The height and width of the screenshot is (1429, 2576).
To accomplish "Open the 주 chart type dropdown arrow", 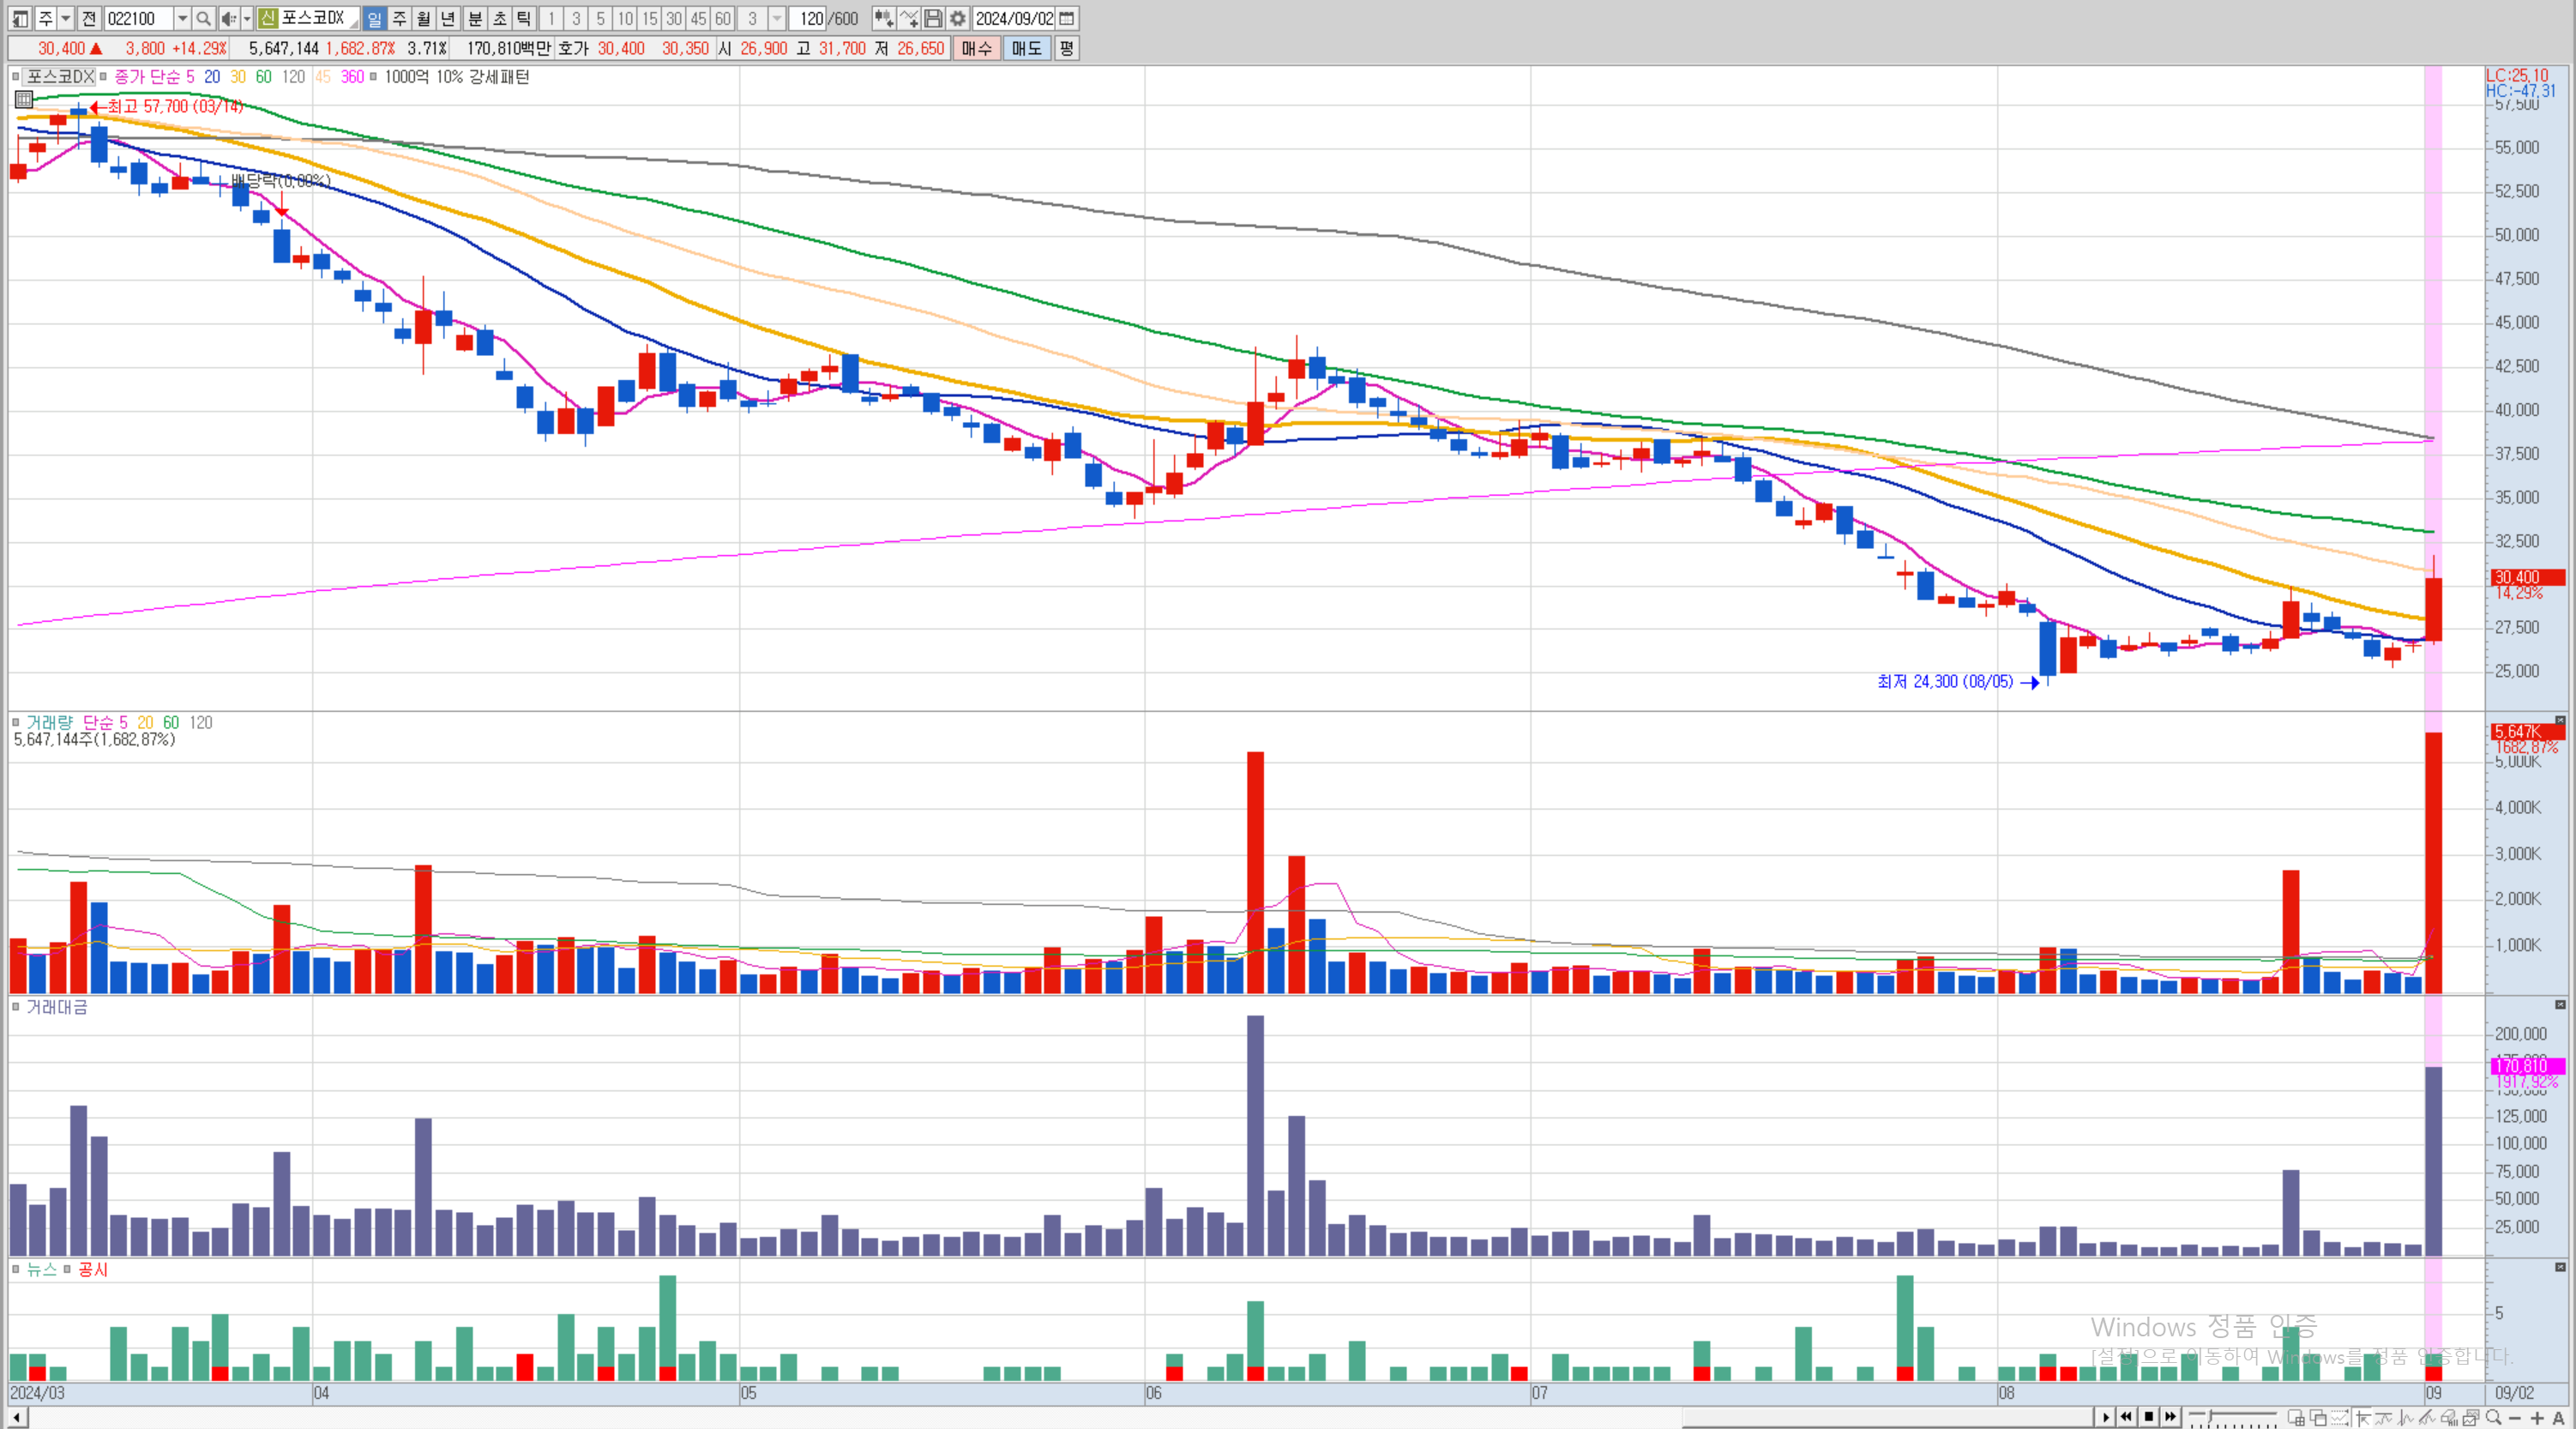I will (65, 18).
